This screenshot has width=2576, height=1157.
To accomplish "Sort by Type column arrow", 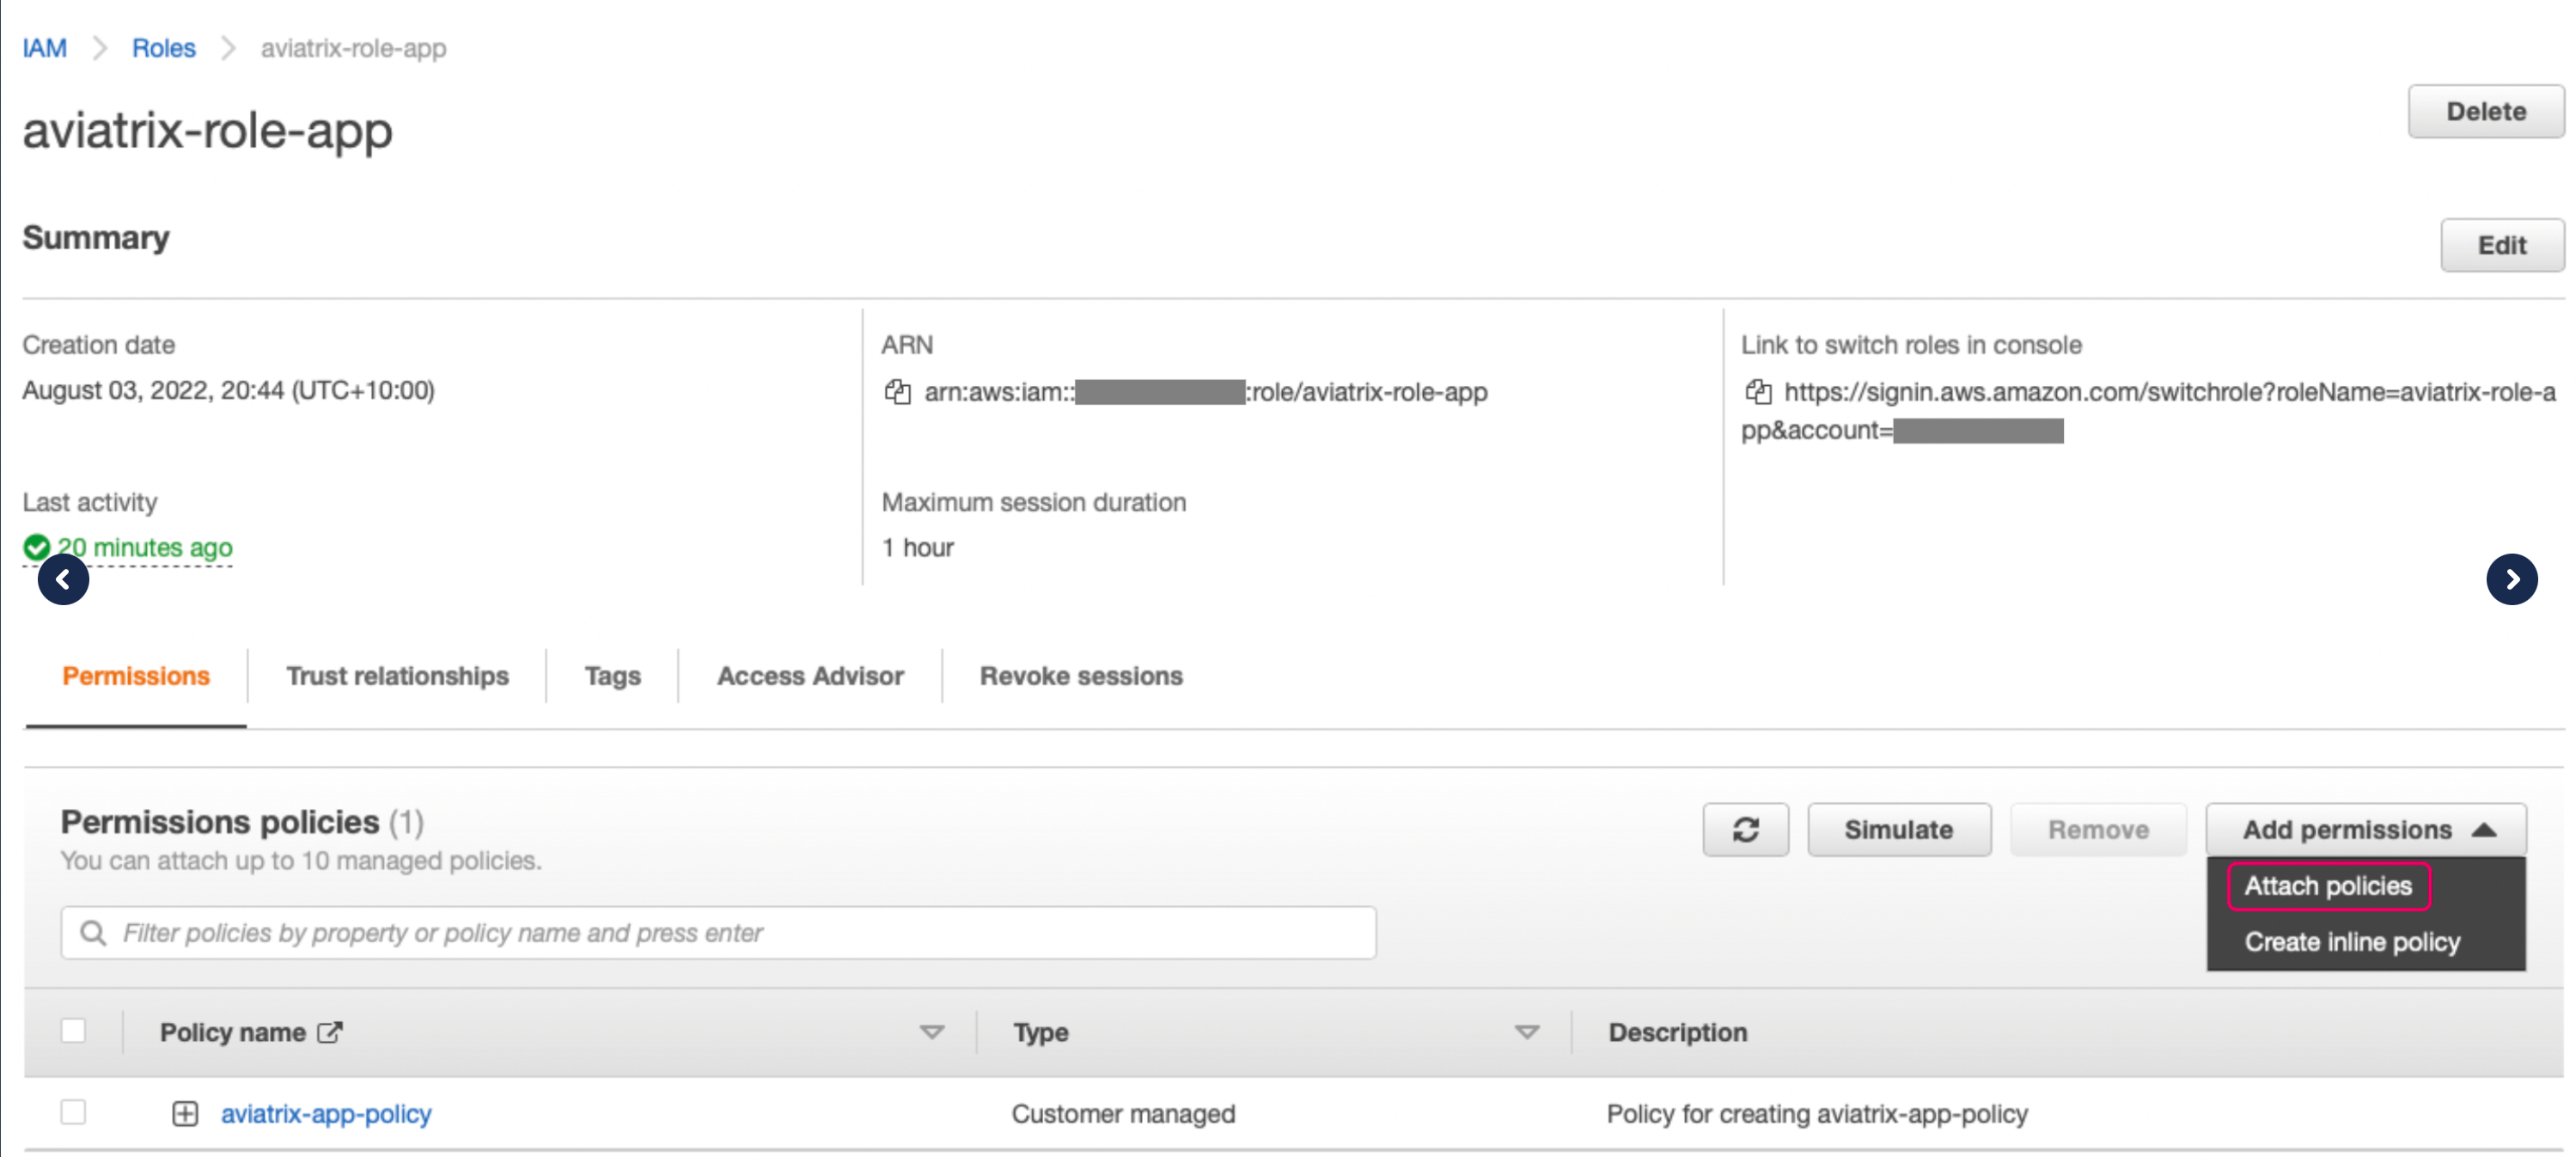I will click(1524, 1032).
